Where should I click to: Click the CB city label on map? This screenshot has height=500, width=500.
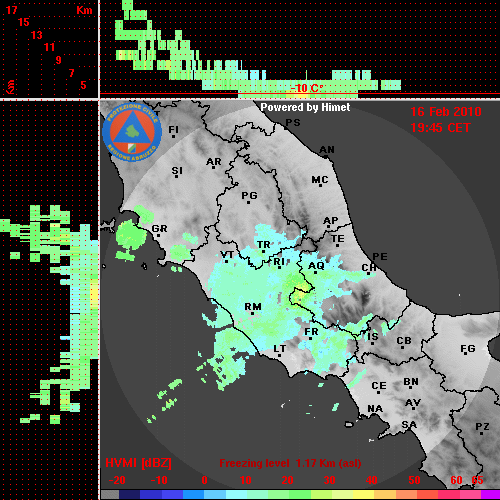tap(404, 341)
